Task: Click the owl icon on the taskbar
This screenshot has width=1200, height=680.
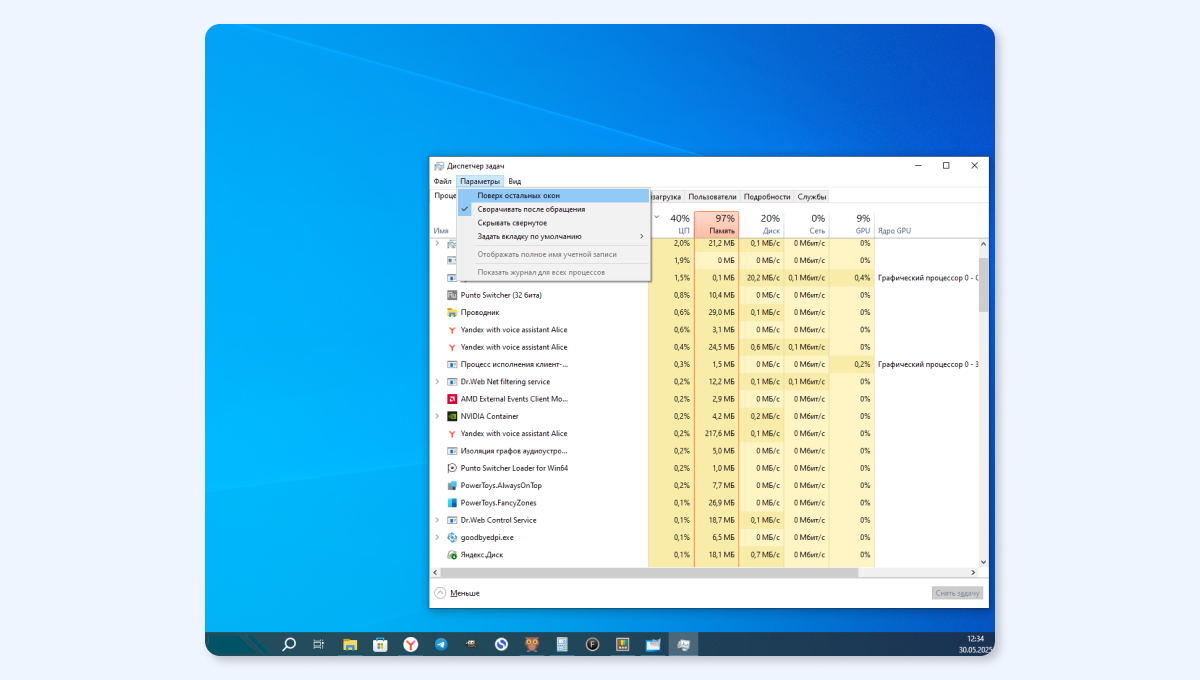Action: click(x=532, y=645)
